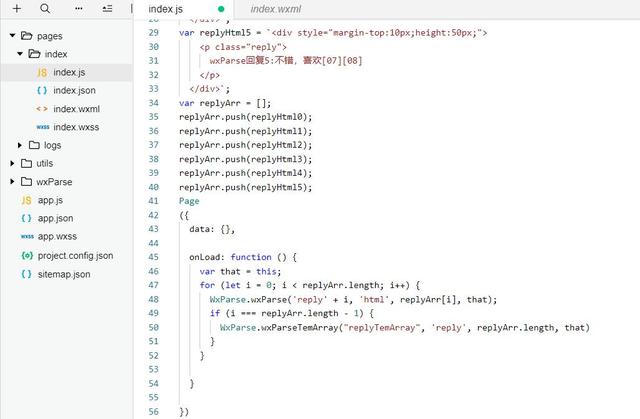The height and width of the screenshot is (419, 640).
Task: Select the utils folder label
Action: coord(44,163)
